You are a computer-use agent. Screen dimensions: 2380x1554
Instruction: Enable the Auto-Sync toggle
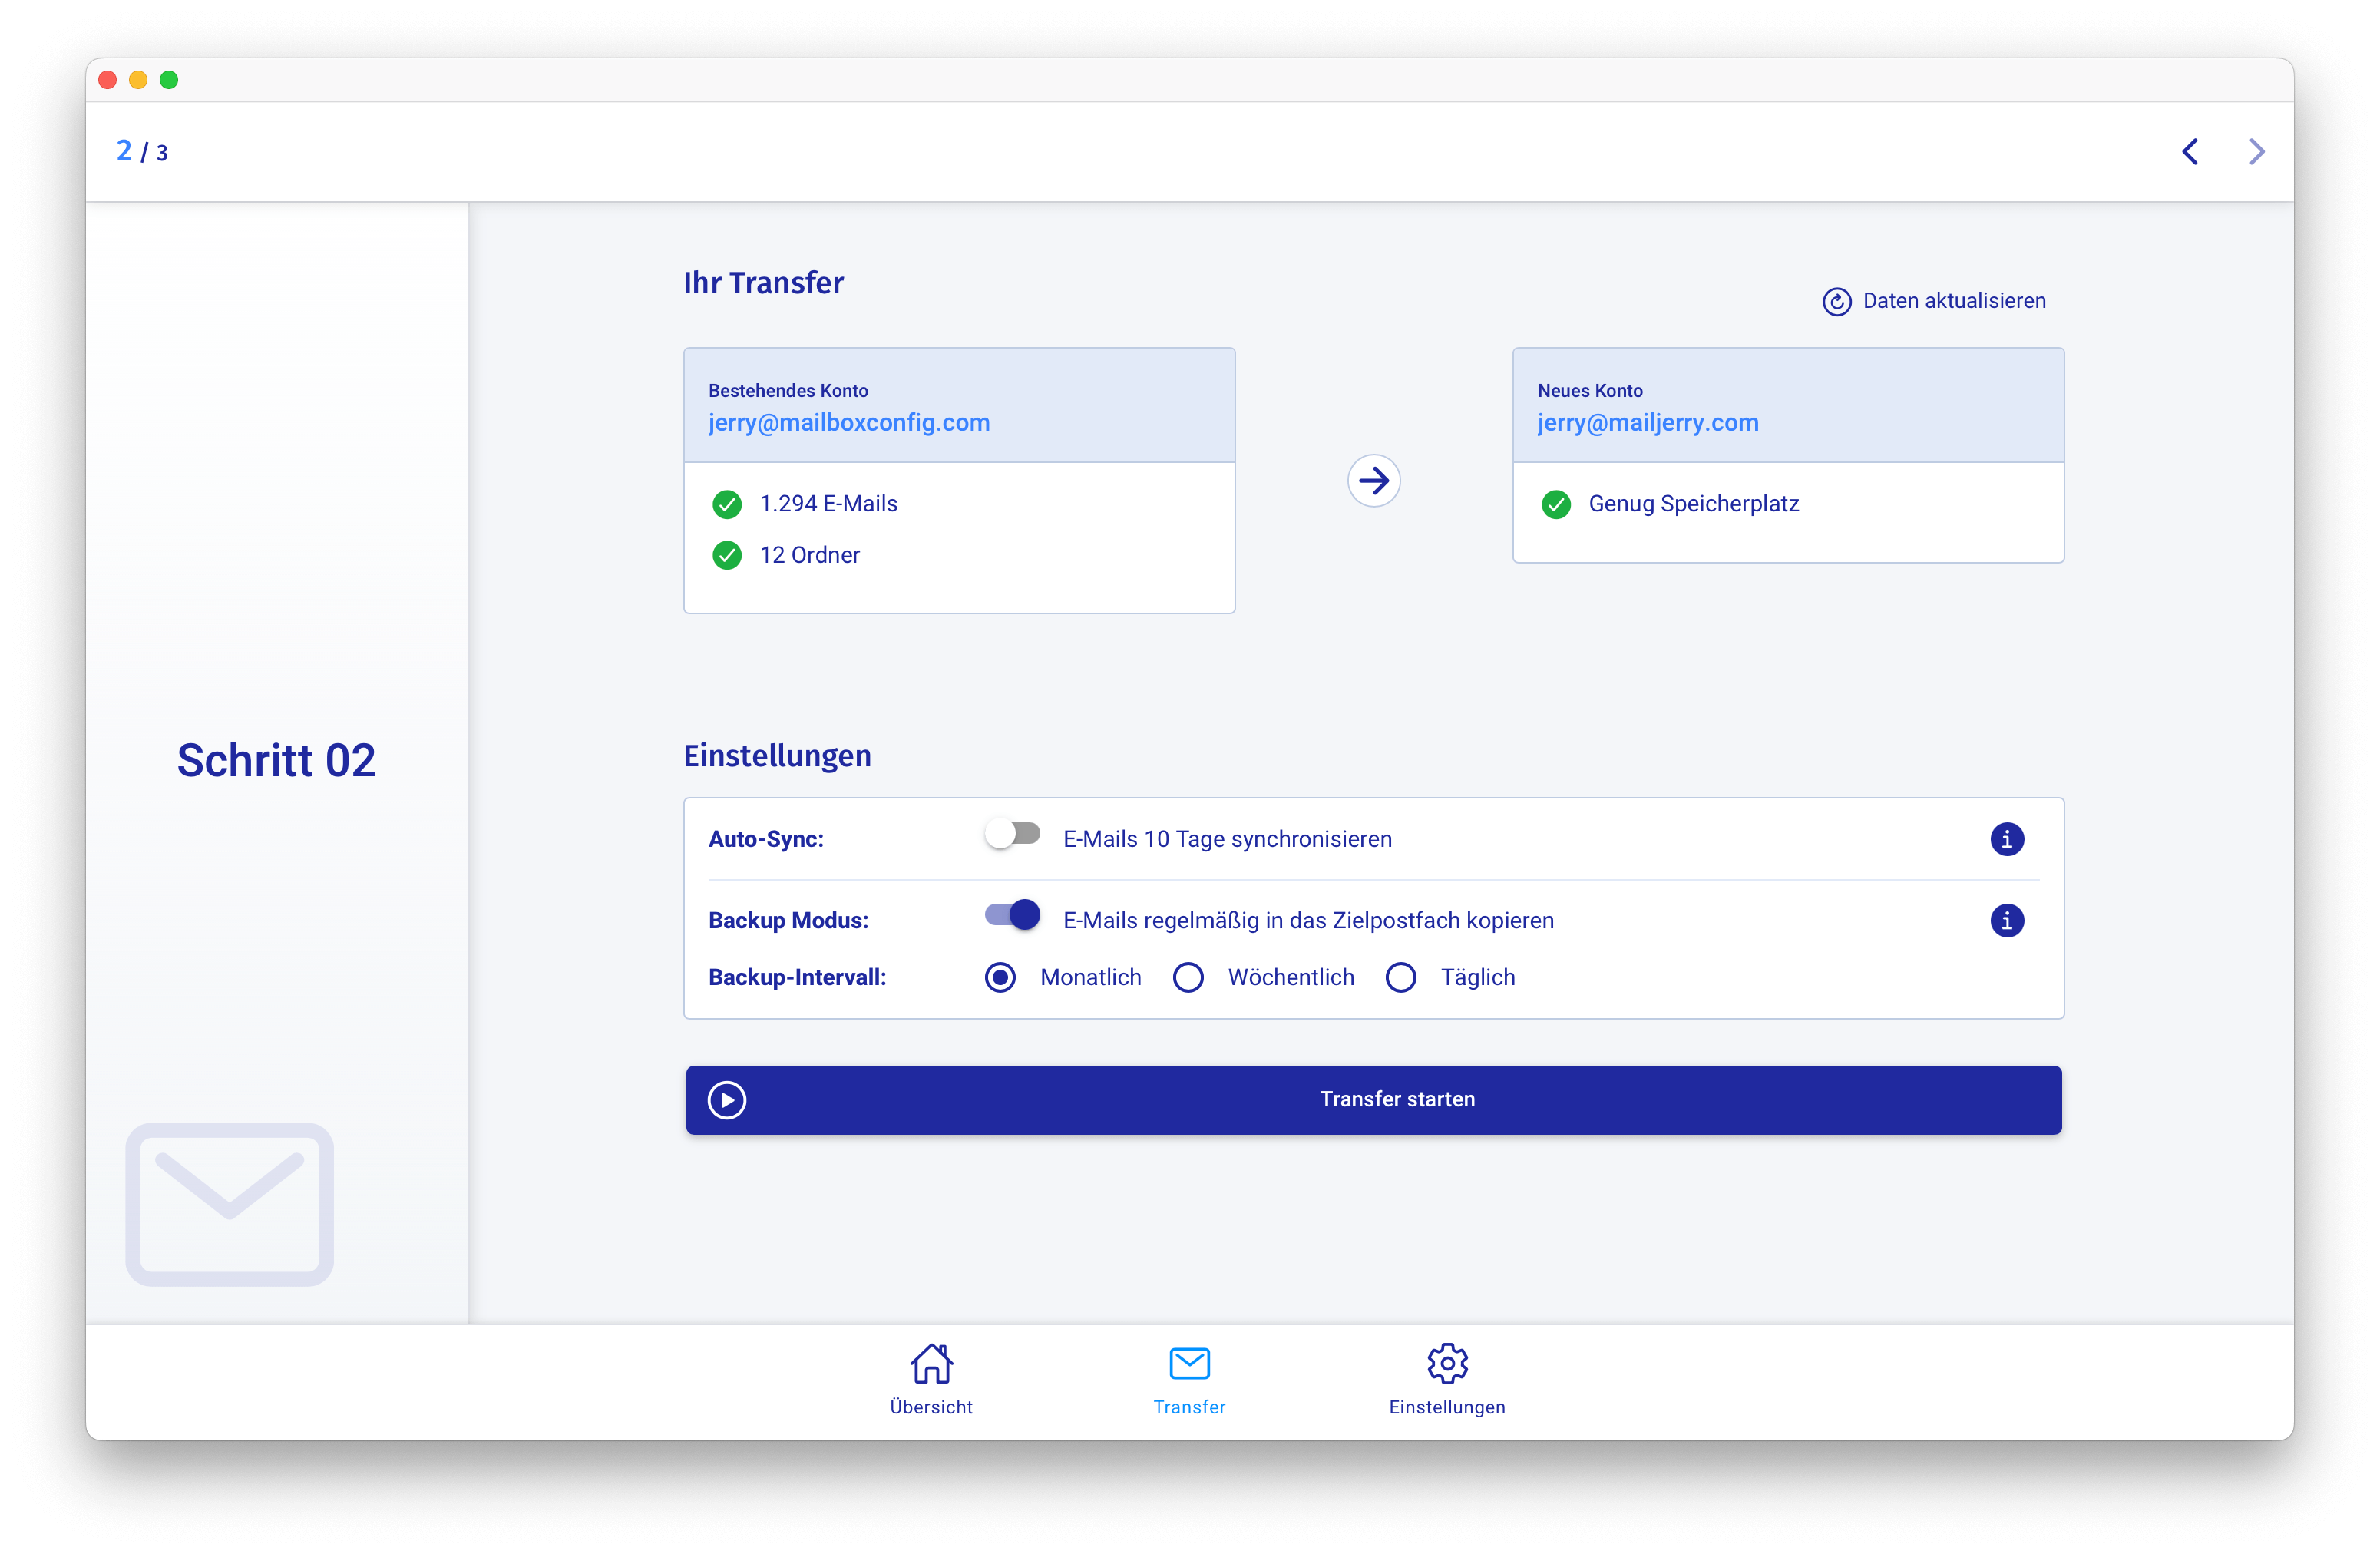pos(1012,834)
